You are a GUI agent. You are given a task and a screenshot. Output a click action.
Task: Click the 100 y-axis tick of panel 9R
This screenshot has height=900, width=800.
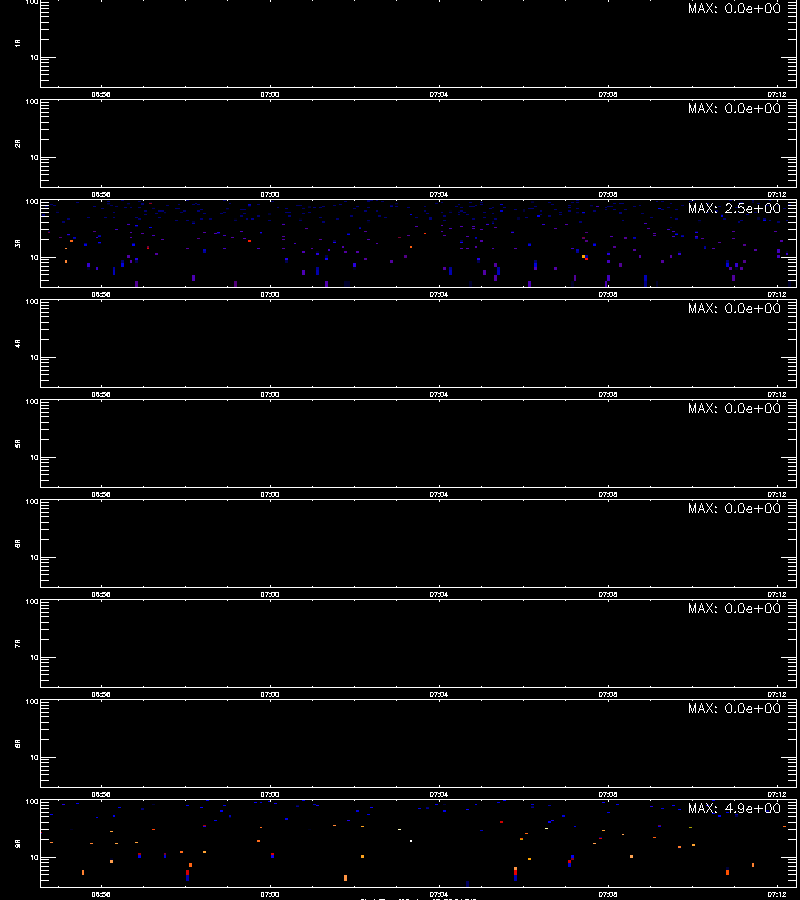[x=32, y=802]
